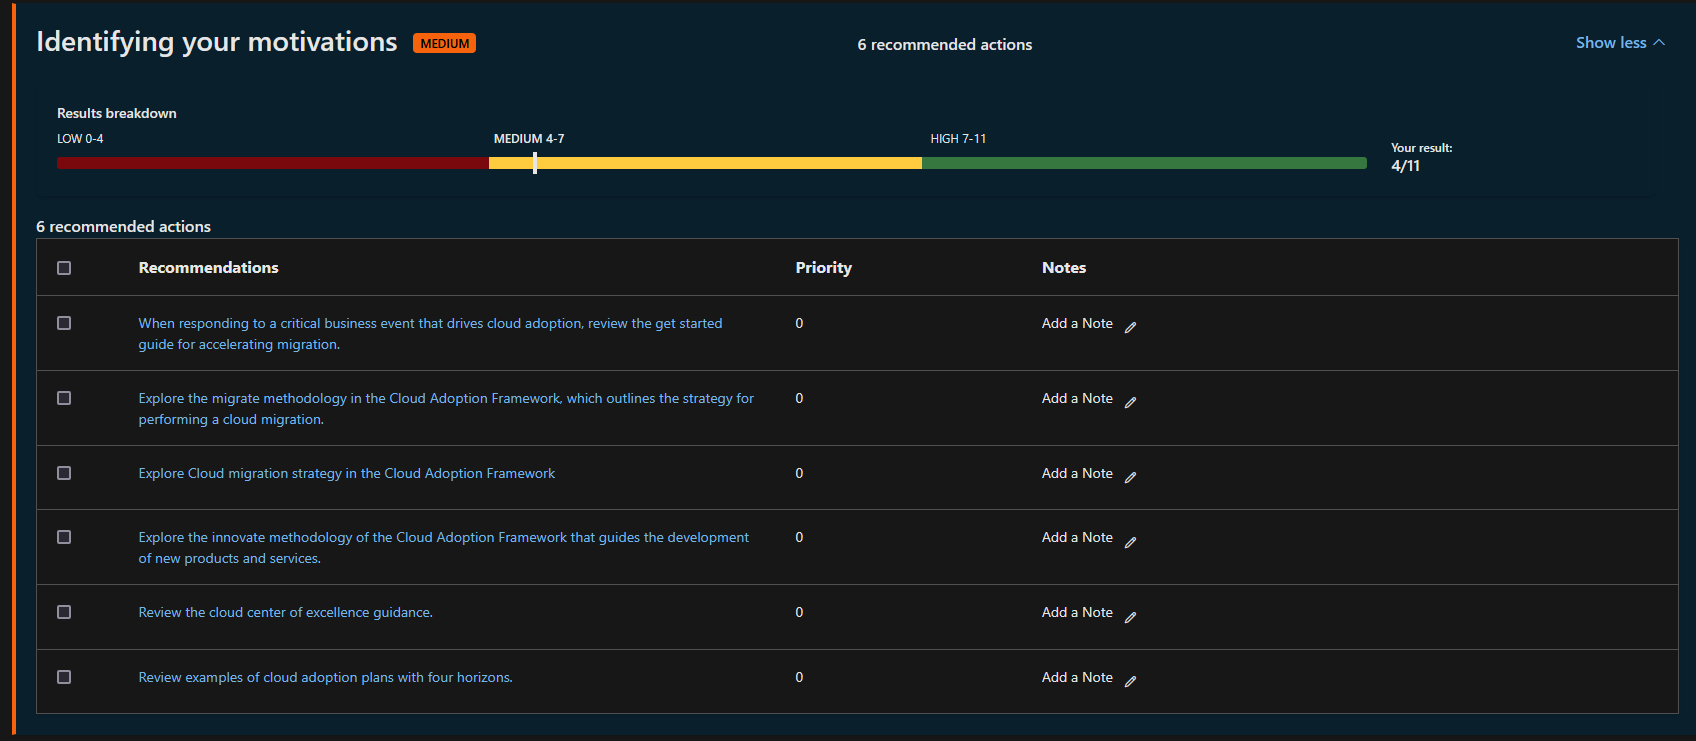The height and width of the screenshot is (741, 1696).
Task: Open Explore Cloud migration strategy link
Action: 346,473
